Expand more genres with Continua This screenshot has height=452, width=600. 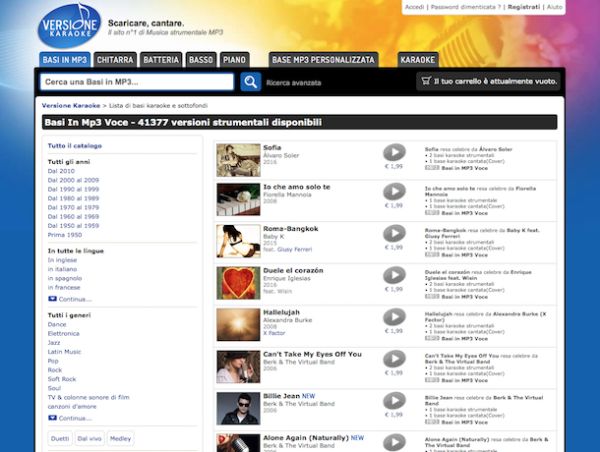click(x=69, y=418)
